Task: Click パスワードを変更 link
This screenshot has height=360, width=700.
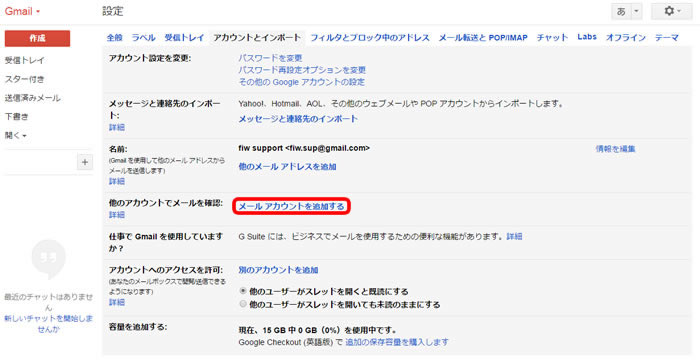Action: coord(270,58)
